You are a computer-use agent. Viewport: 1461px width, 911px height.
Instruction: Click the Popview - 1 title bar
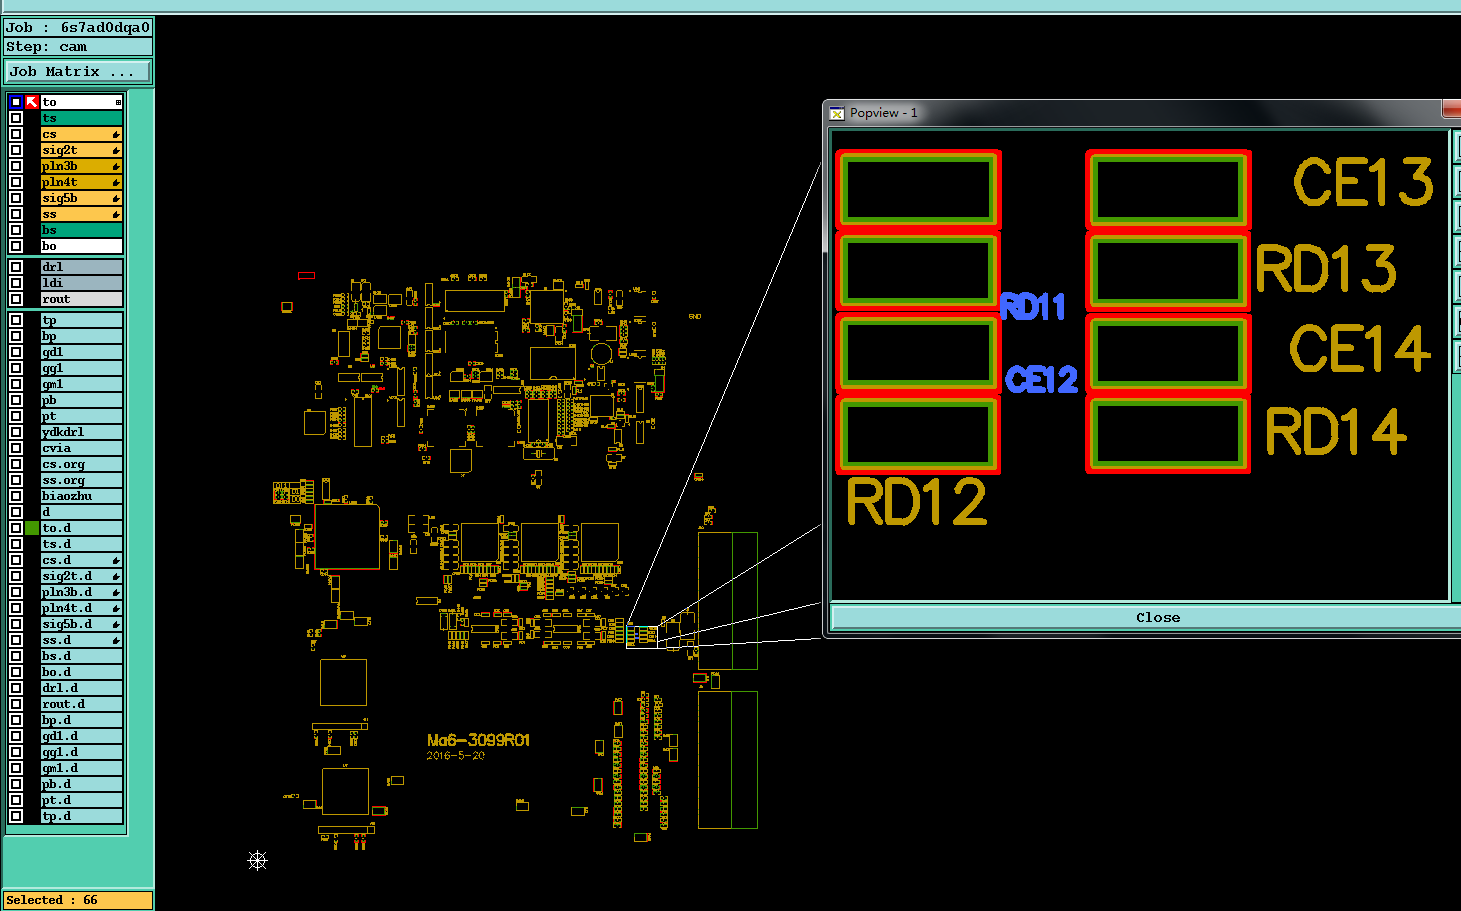pyautogui.click(x=1140, y=113)
